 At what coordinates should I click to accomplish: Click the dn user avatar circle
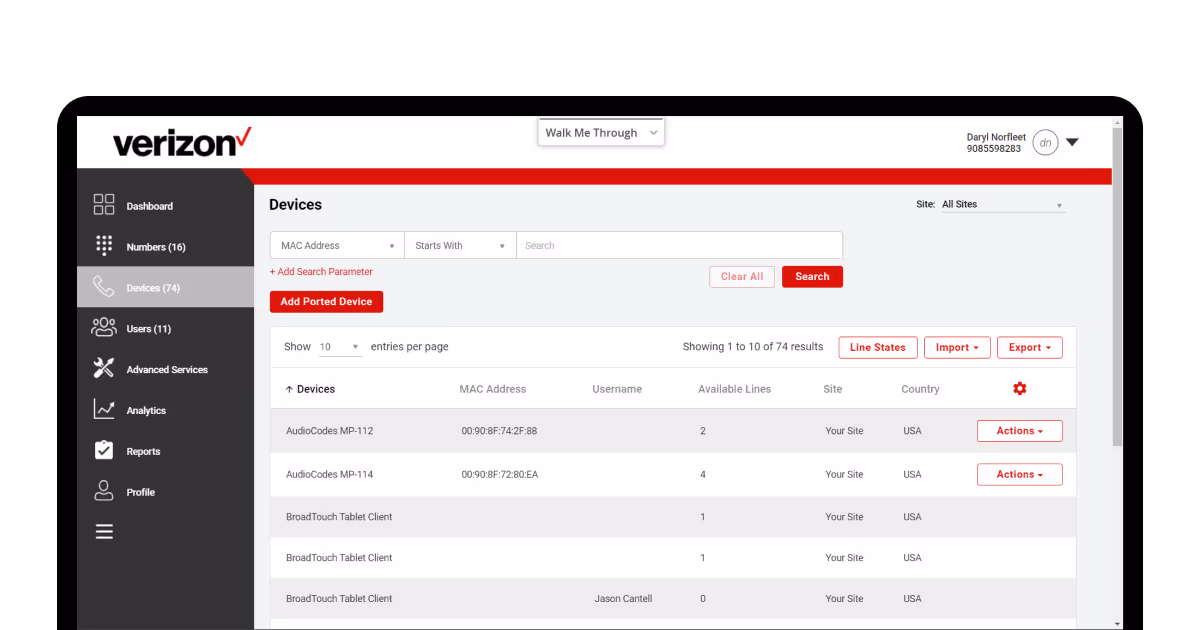[x=1045, y=143]
